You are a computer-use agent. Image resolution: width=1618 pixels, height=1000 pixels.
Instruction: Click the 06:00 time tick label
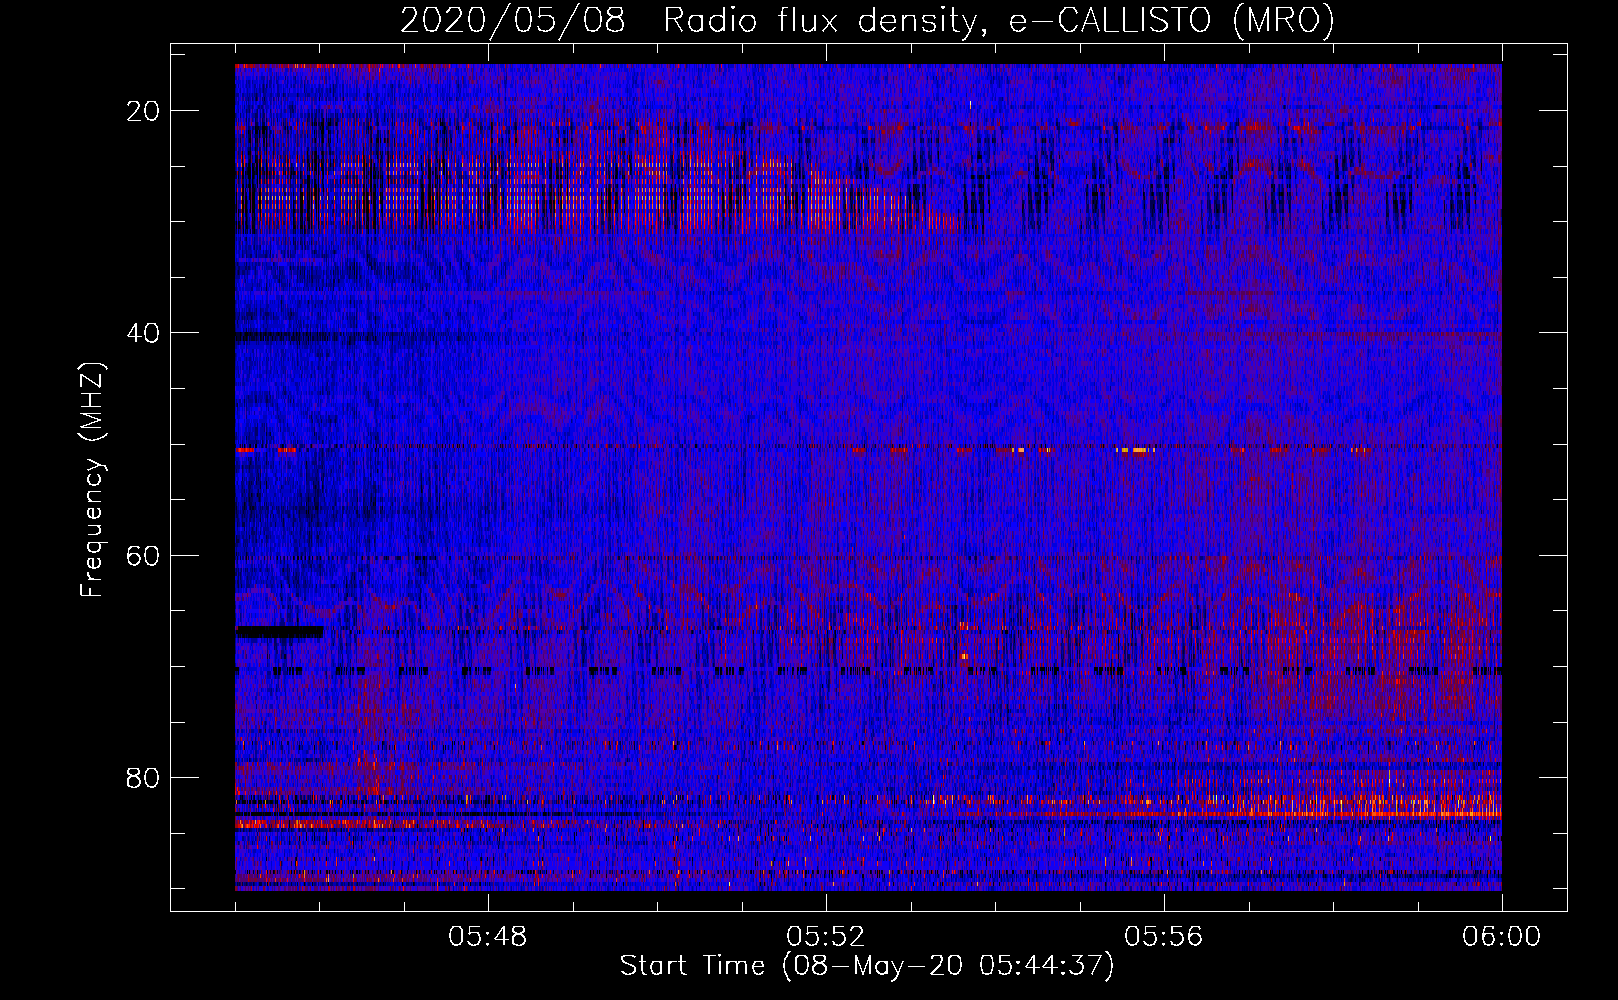point(1502,938)
